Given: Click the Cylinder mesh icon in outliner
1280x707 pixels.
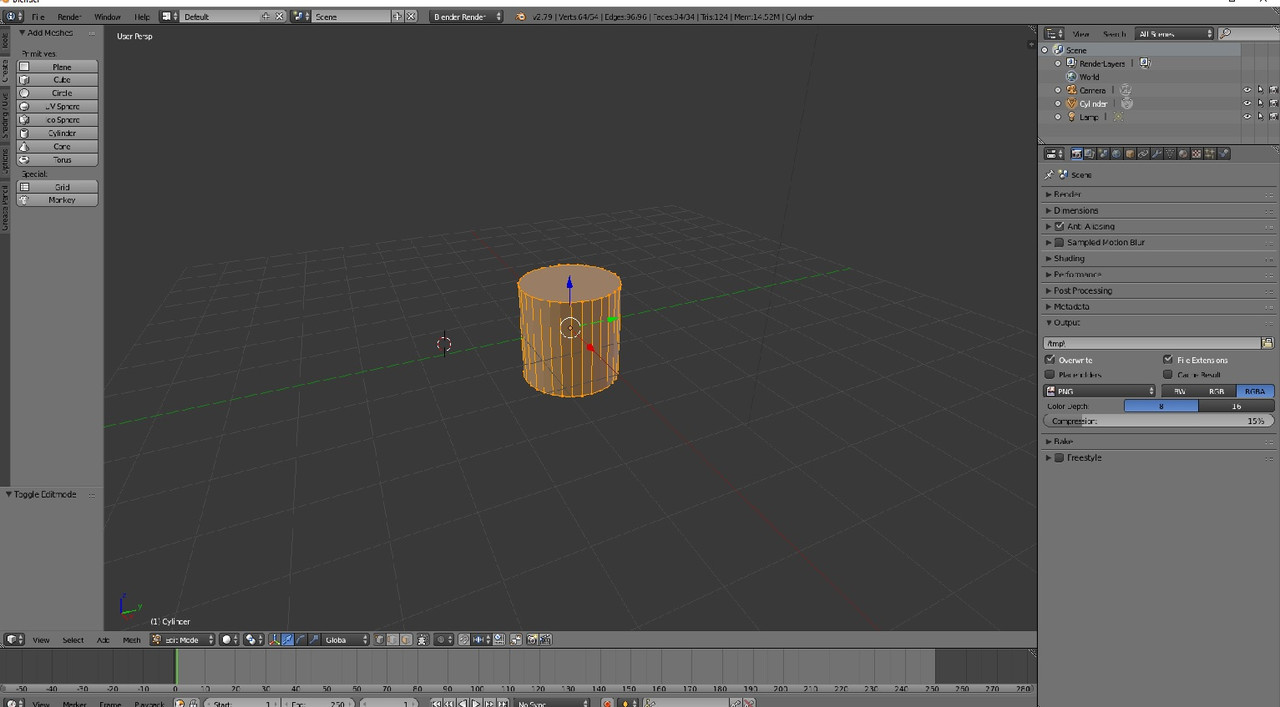Looking at the screenshot, I should 1072,103.
